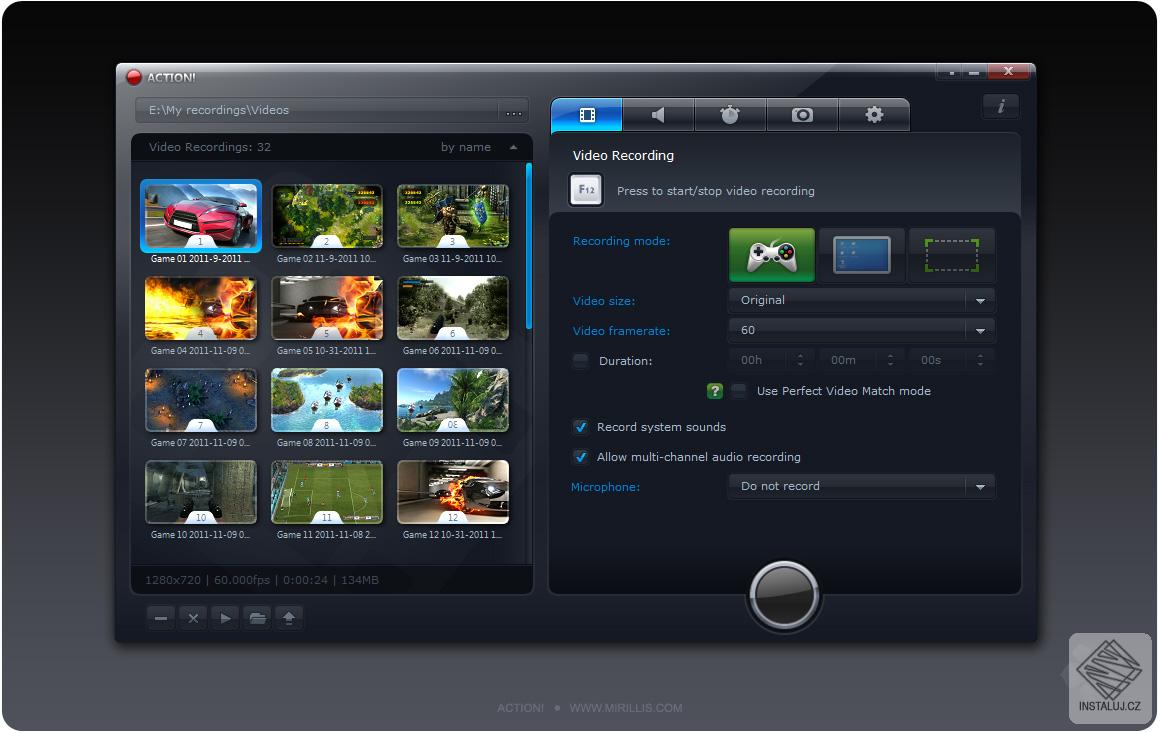Click the Recording mode label
The width and height of the screenshot is (1160, 733).
621,241
